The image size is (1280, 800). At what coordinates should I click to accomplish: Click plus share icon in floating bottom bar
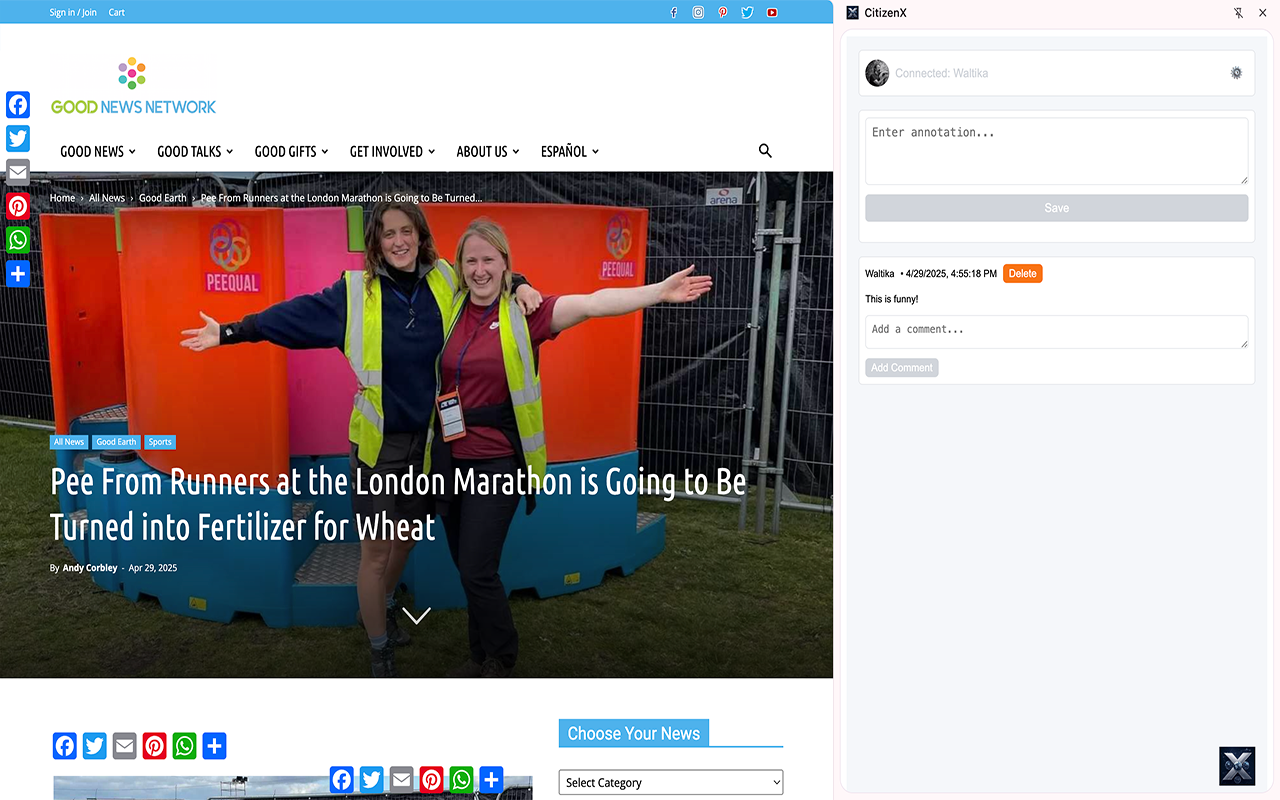[x=491, y=780]
